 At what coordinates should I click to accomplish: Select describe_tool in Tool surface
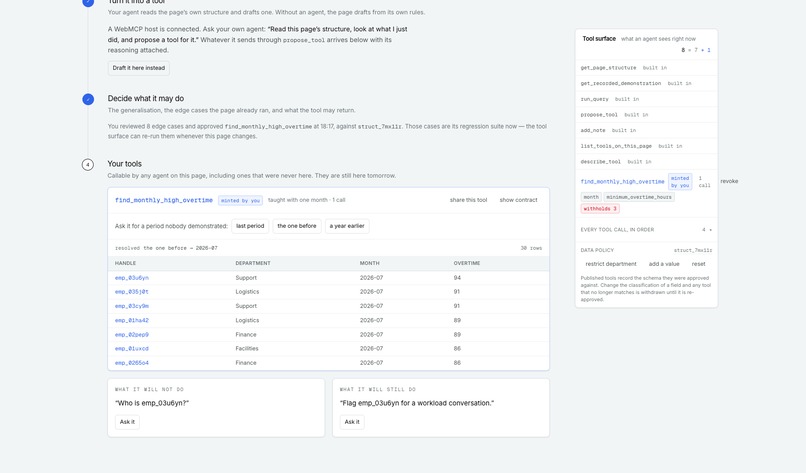coord(600,162)
